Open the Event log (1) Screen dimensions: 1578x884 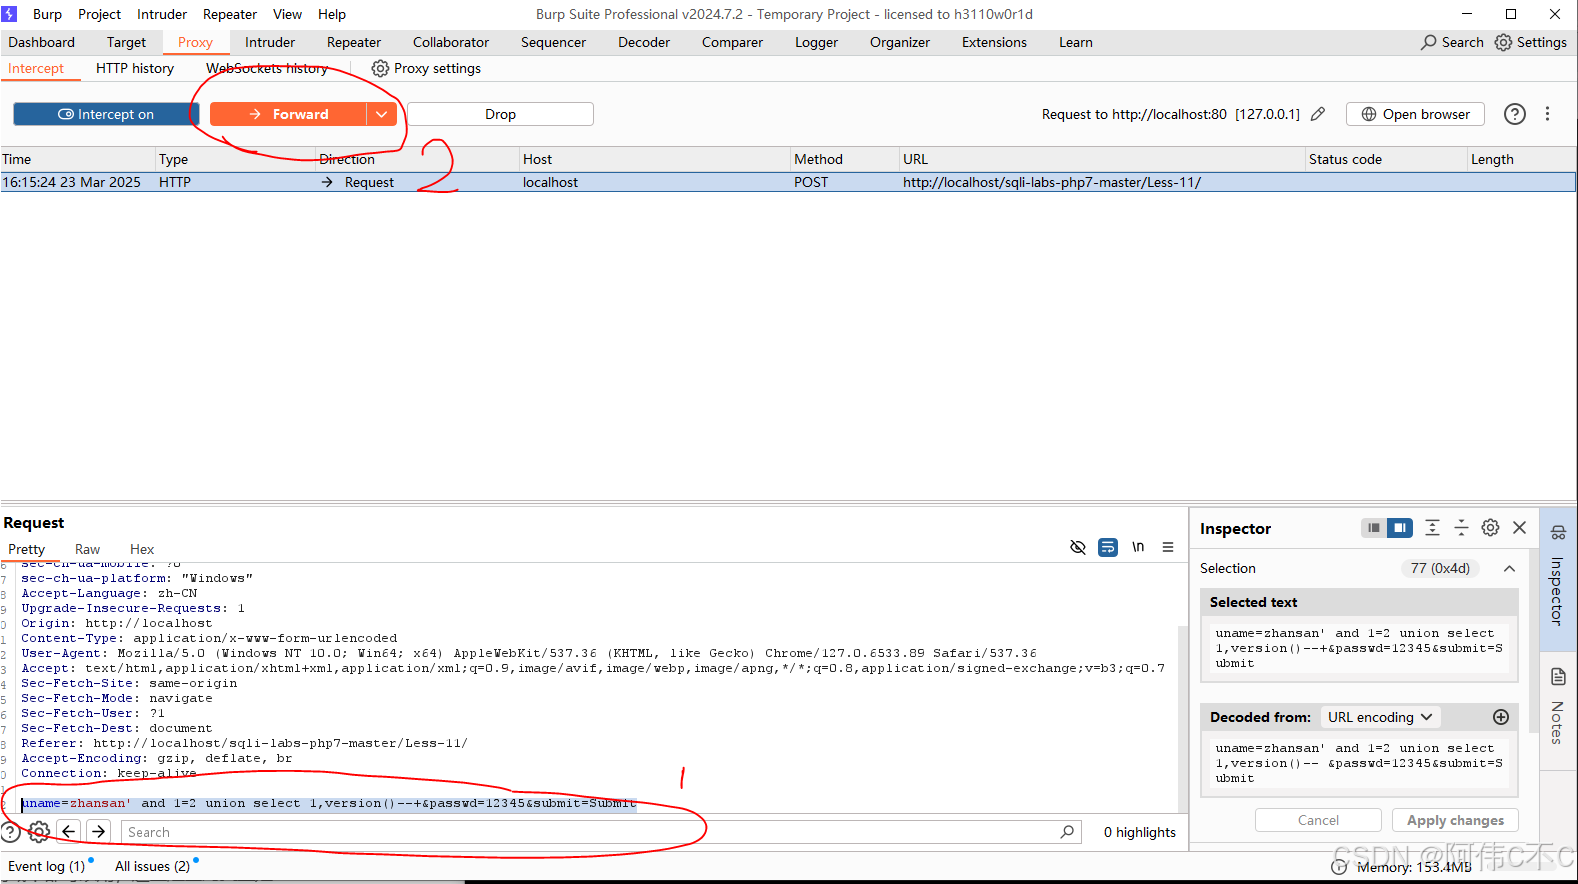click(x=46, y=866)
